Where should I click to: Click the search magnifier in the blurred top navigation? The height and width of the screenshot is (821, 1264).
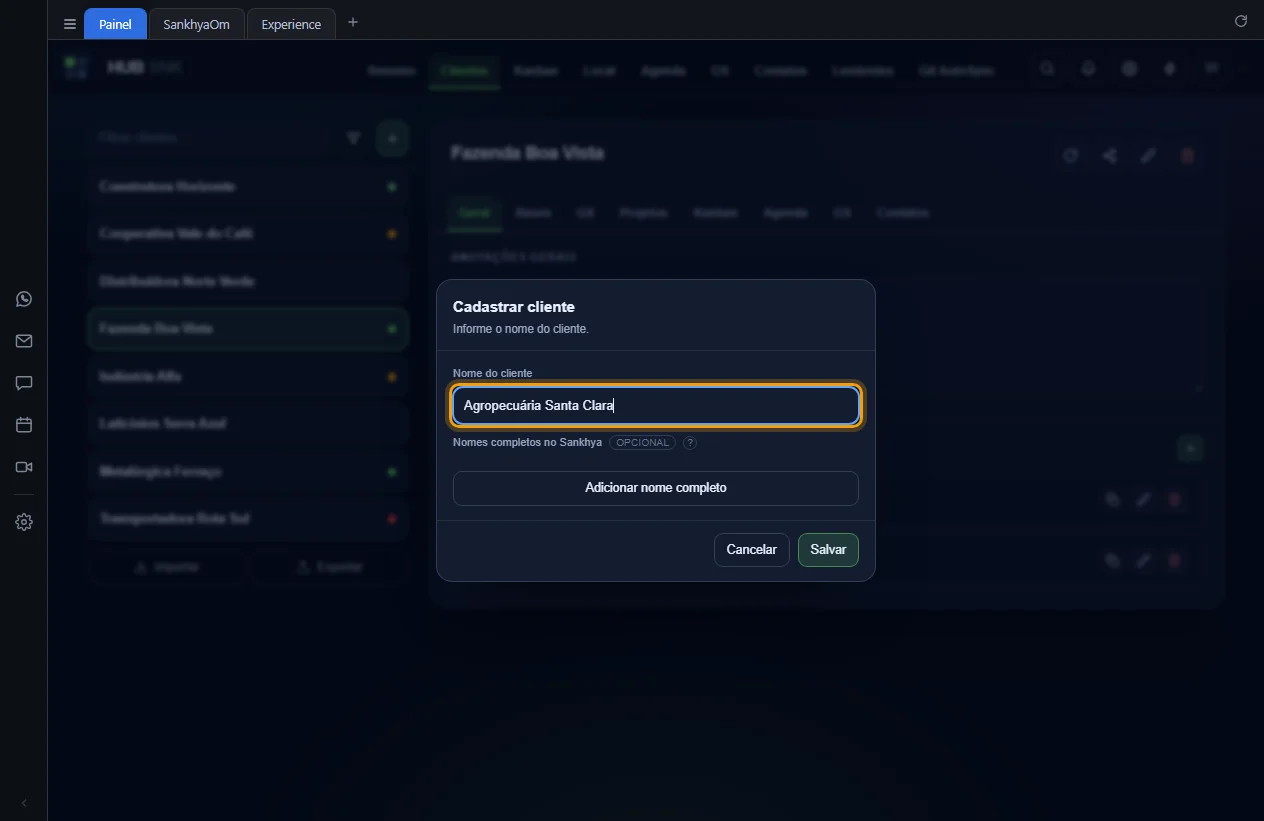pos(1047,69)
